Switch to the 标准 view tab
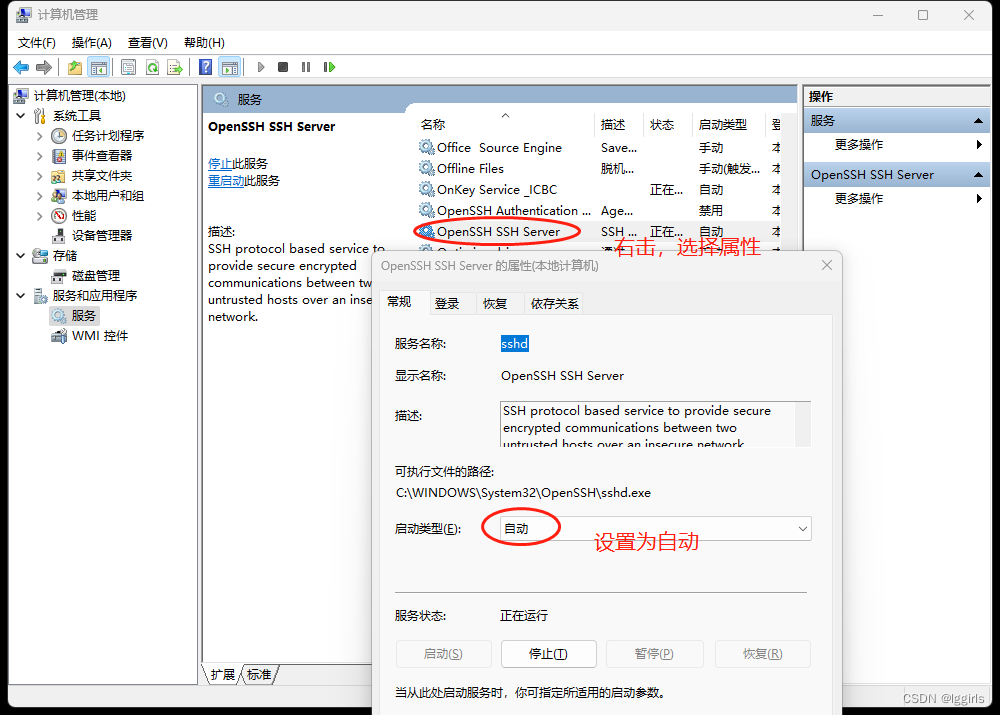Screen dimensions: 1000x715 coord(259,675)
